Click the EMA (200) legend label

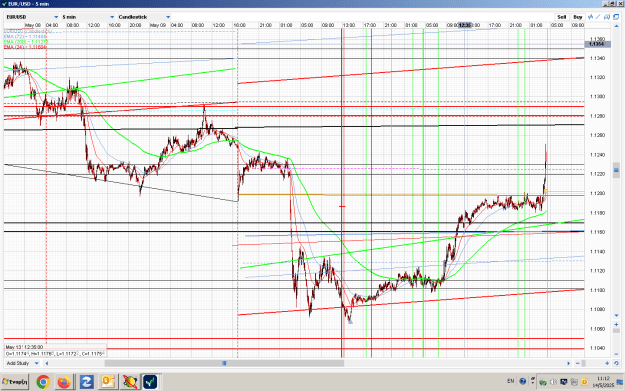click(26, 41)
